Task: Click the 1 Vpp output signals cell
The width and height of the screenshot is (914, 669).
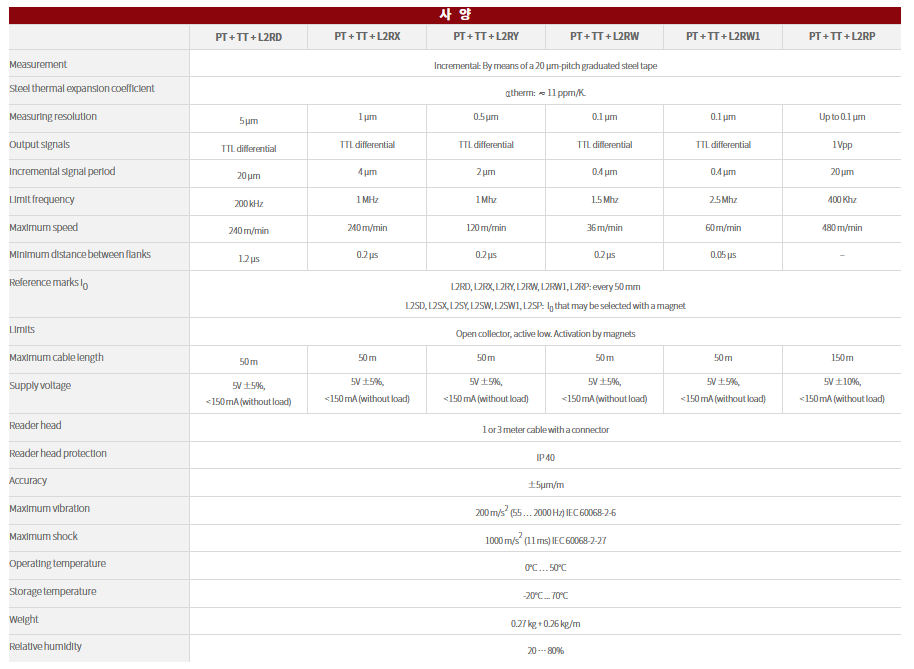Action: (x=842, y=145)
